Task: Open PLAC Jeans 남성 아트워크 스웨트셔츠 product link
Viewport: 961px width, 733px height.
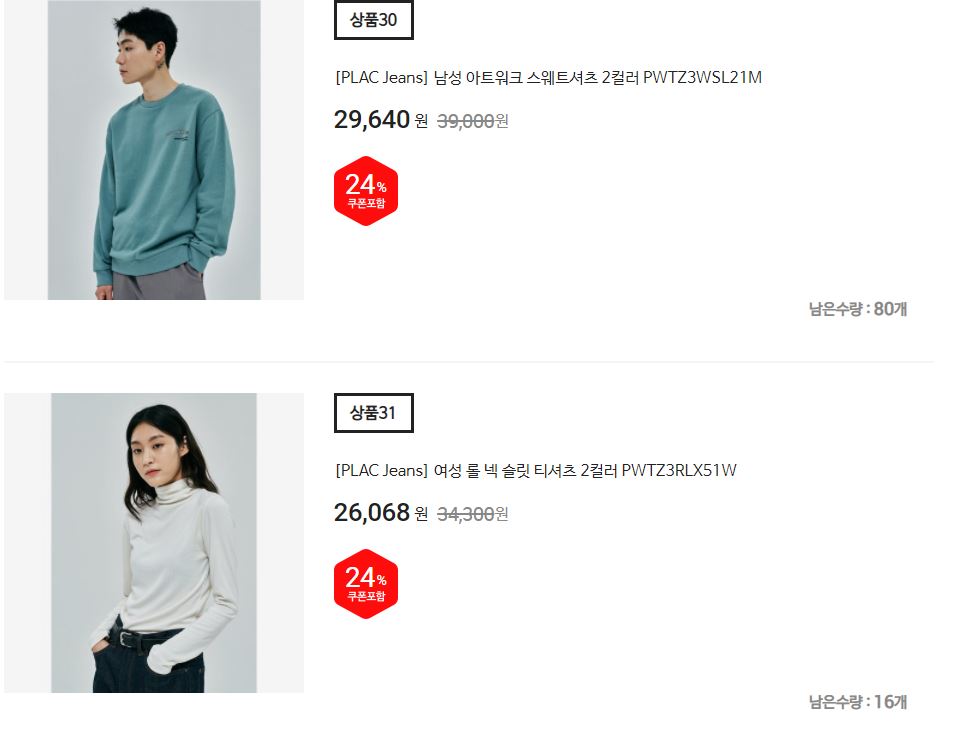Action: [x=549, y=78]
